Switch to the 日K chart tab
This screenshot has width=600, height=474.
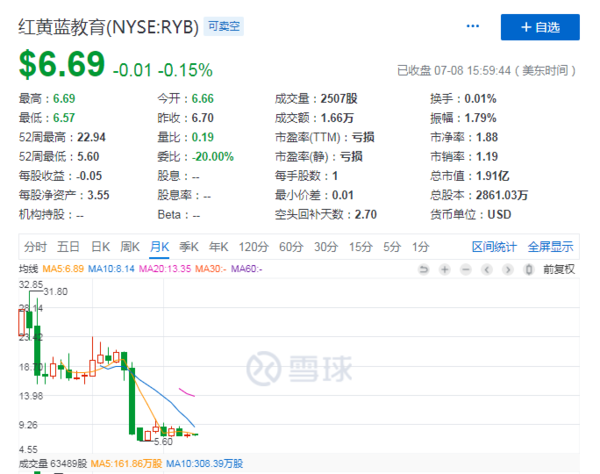click(101, 247)
